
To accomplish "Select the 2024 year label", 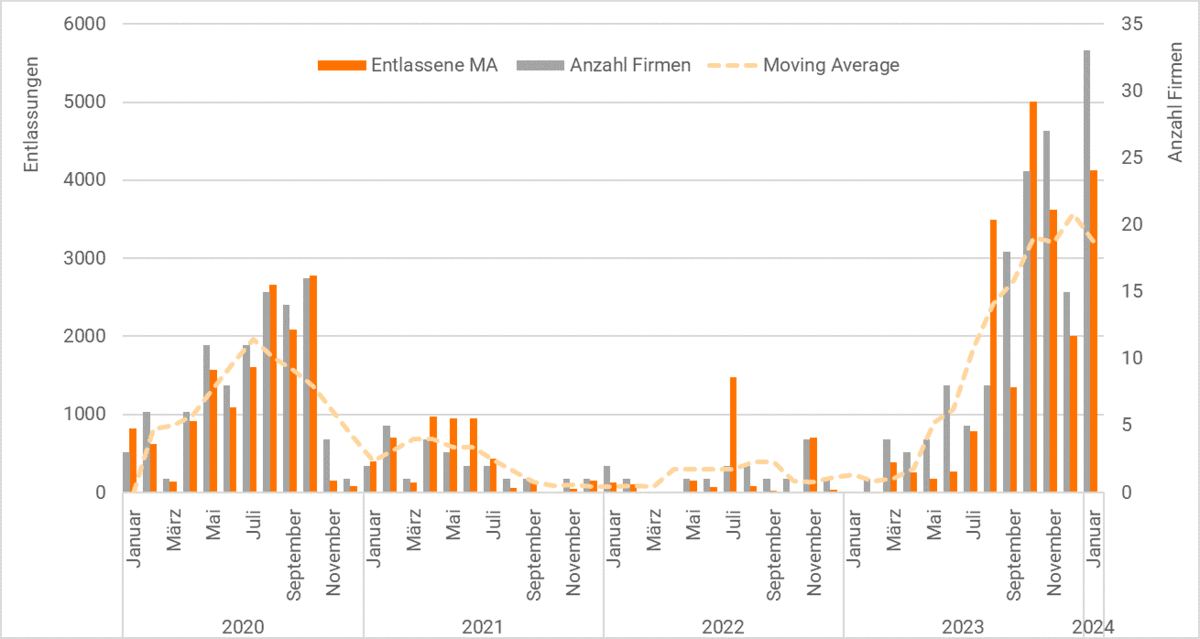I will (x=1093, y=627).
